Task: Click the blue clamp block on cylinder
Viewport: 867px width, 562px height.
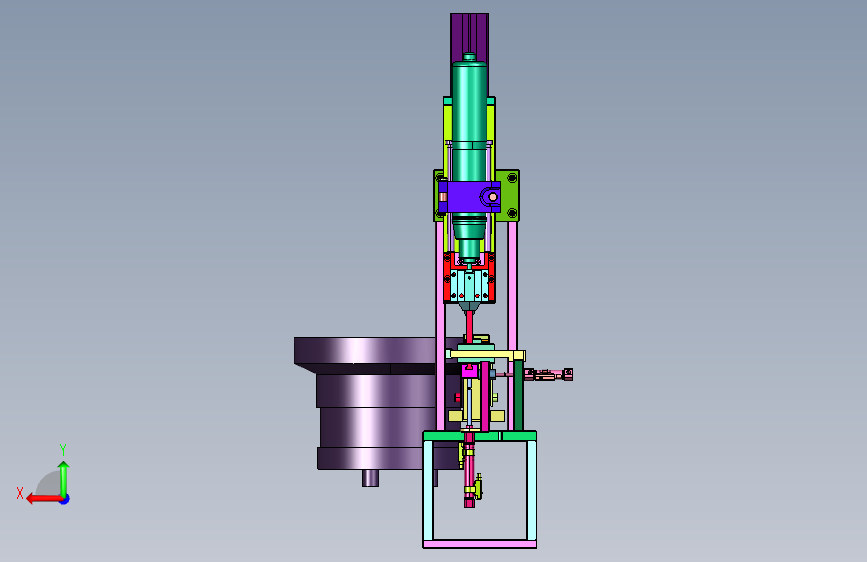Action: click(x=470, y=197)
